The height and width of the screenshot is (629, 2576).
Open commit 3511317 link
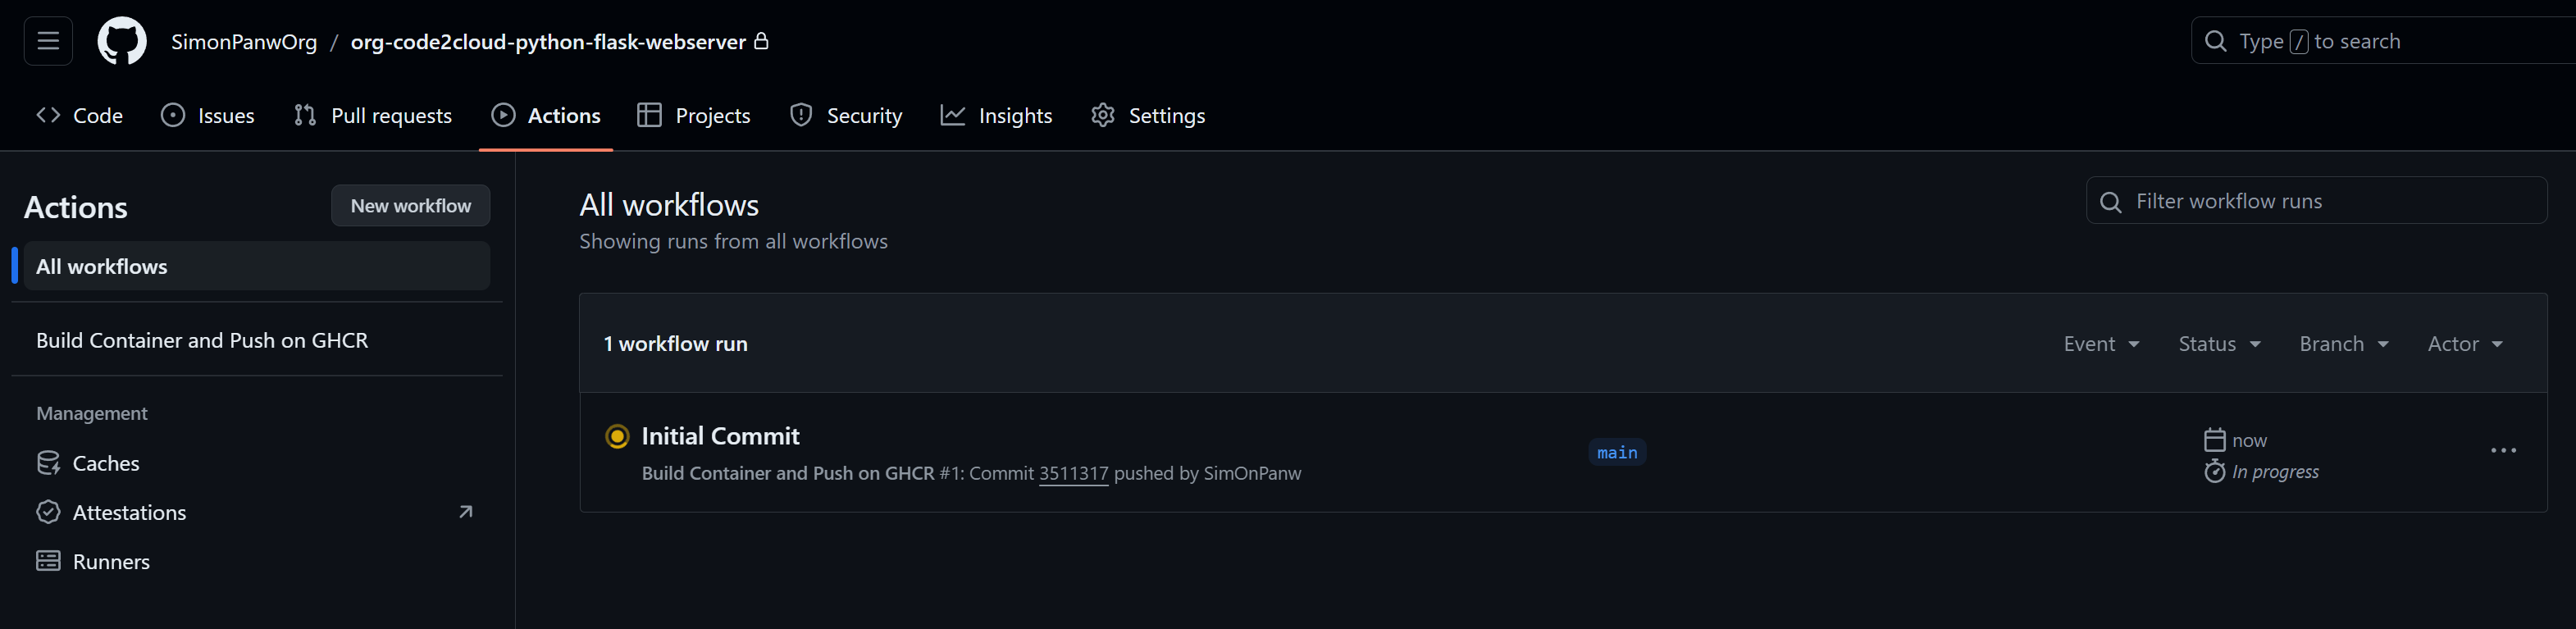[1073, 474]
